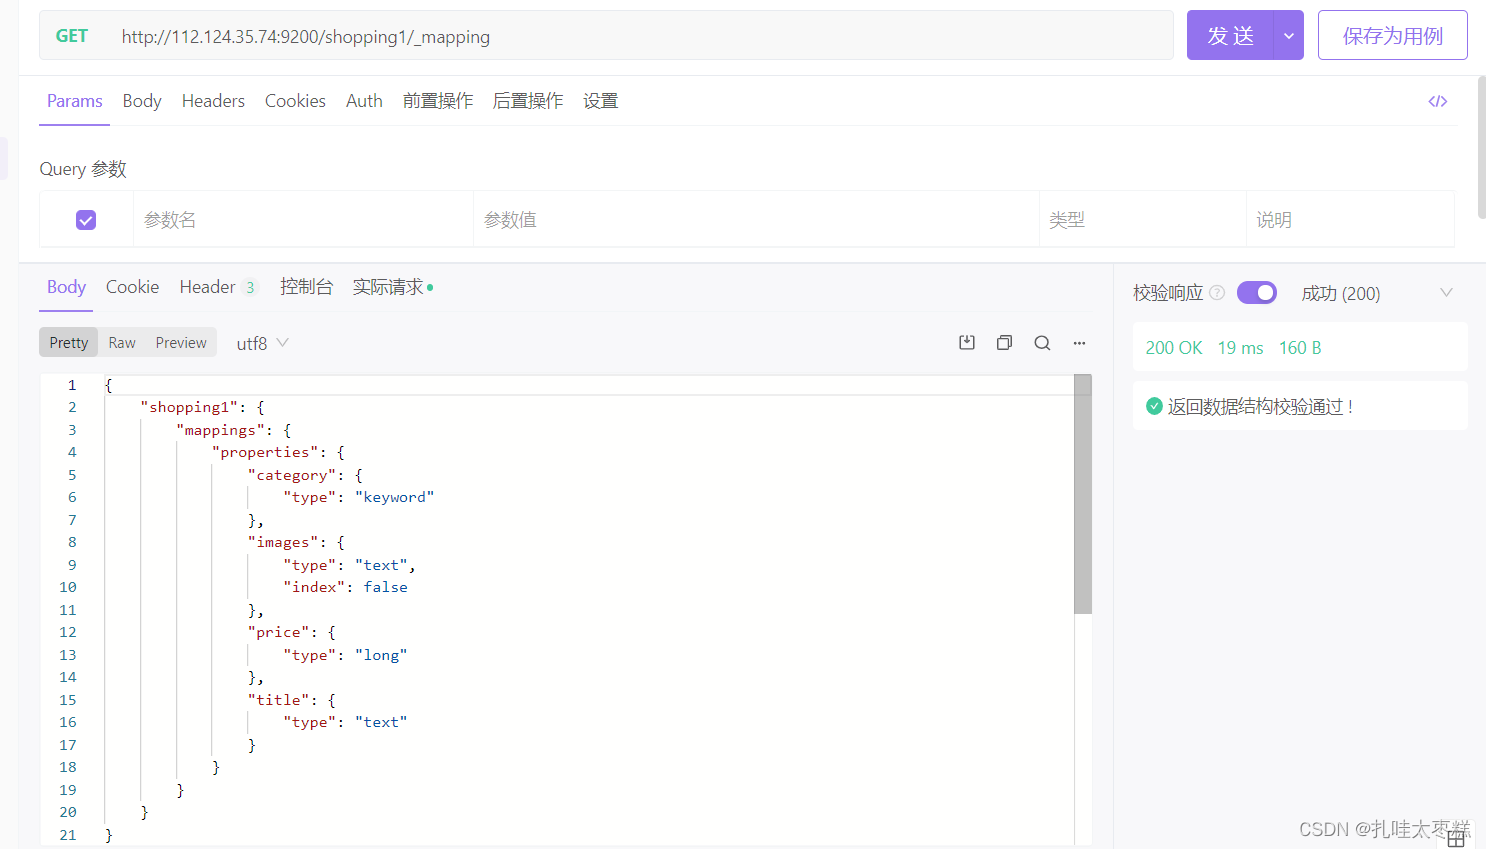Click the false value on line 10
The height and width of the screenshot is (849, 1486).
[x=386, y=587]
